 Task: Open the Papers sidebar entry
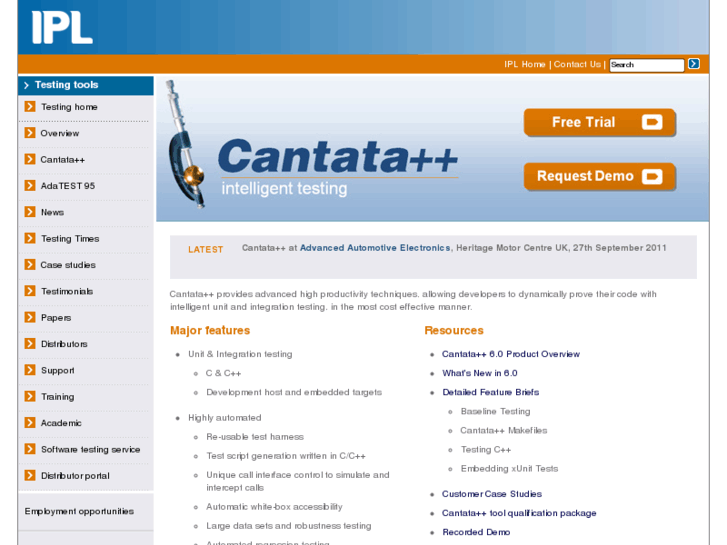point(56,318)
